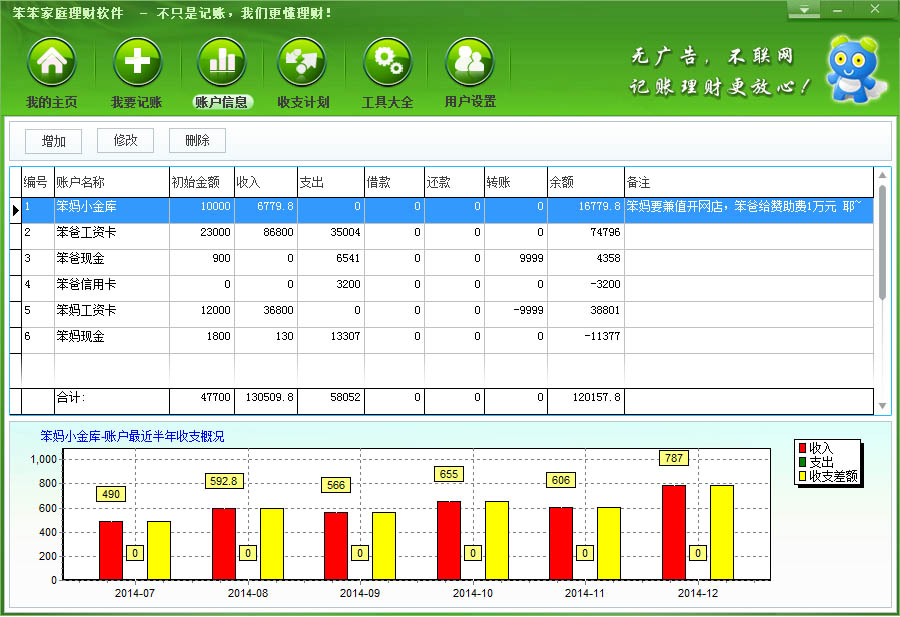Click yellow 收支差额 legend swatch
Viewport: 900px width, 617px height.
click(x=802, y=476)
